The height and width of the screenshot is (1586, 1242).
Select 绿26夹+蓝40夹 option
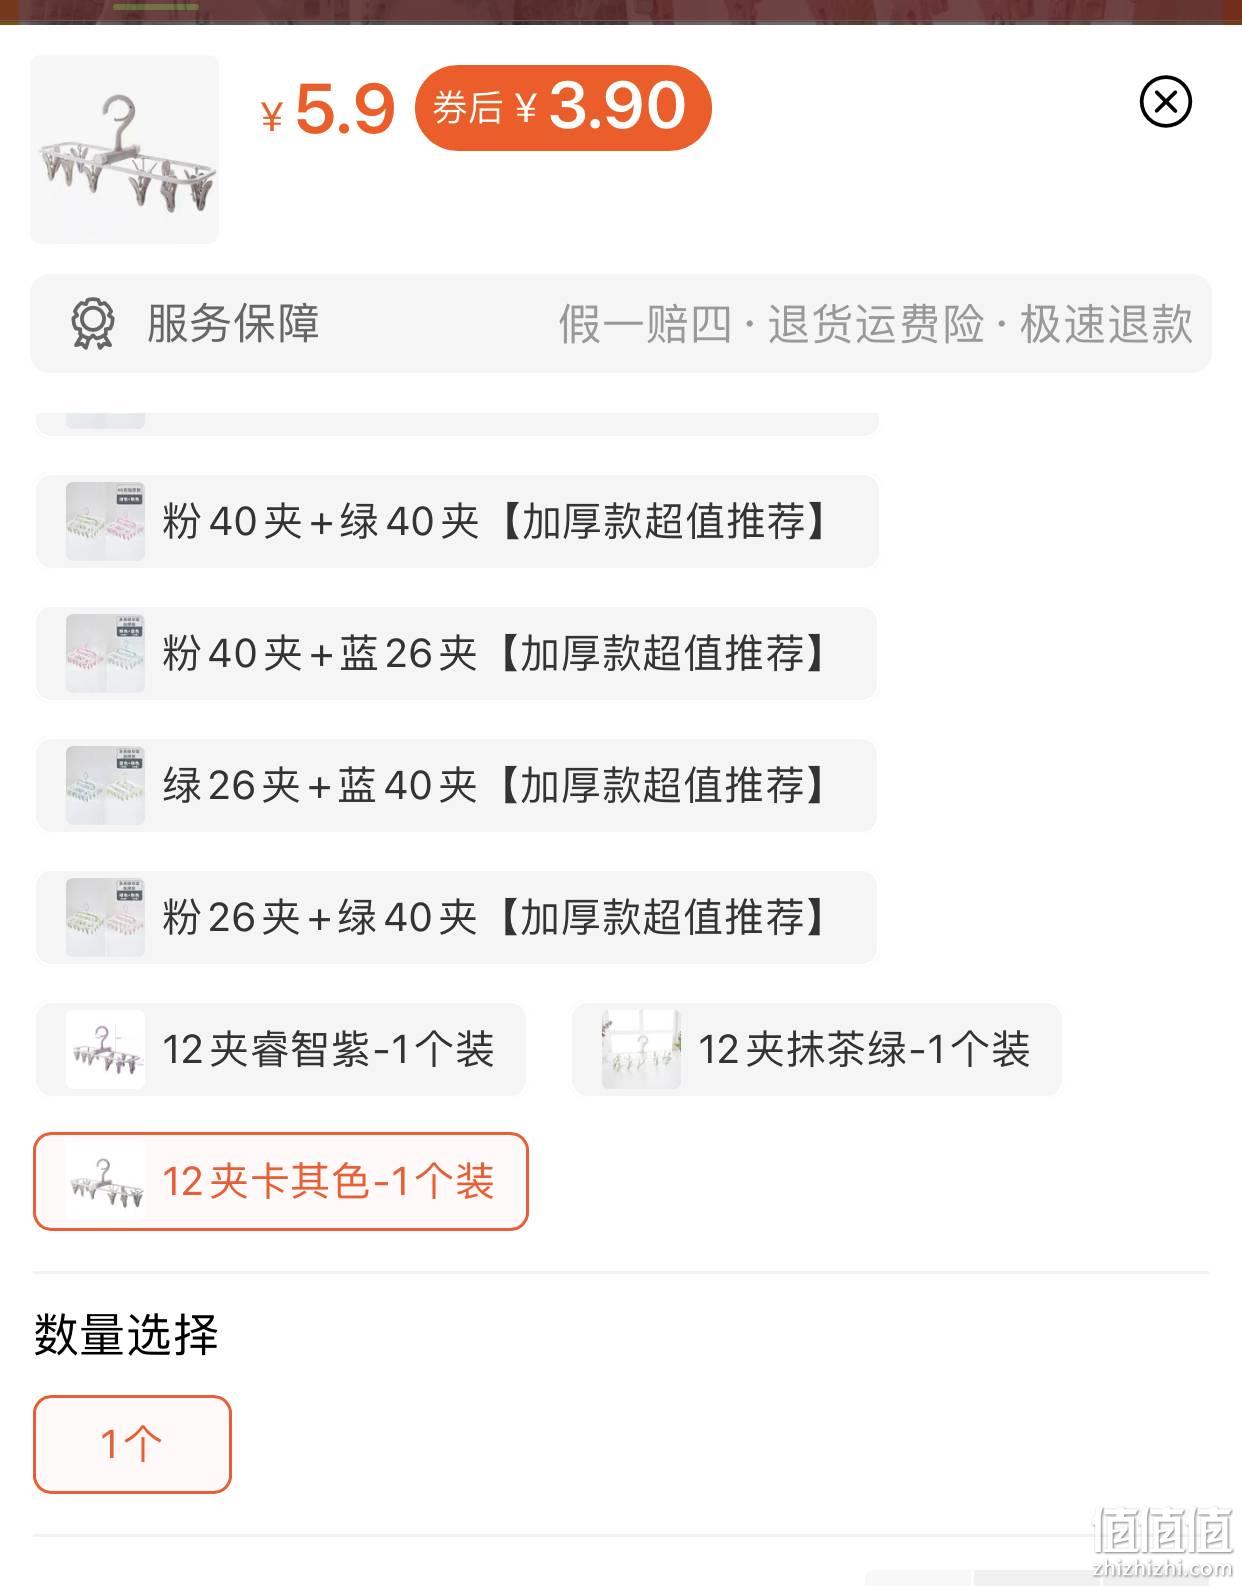456,786
